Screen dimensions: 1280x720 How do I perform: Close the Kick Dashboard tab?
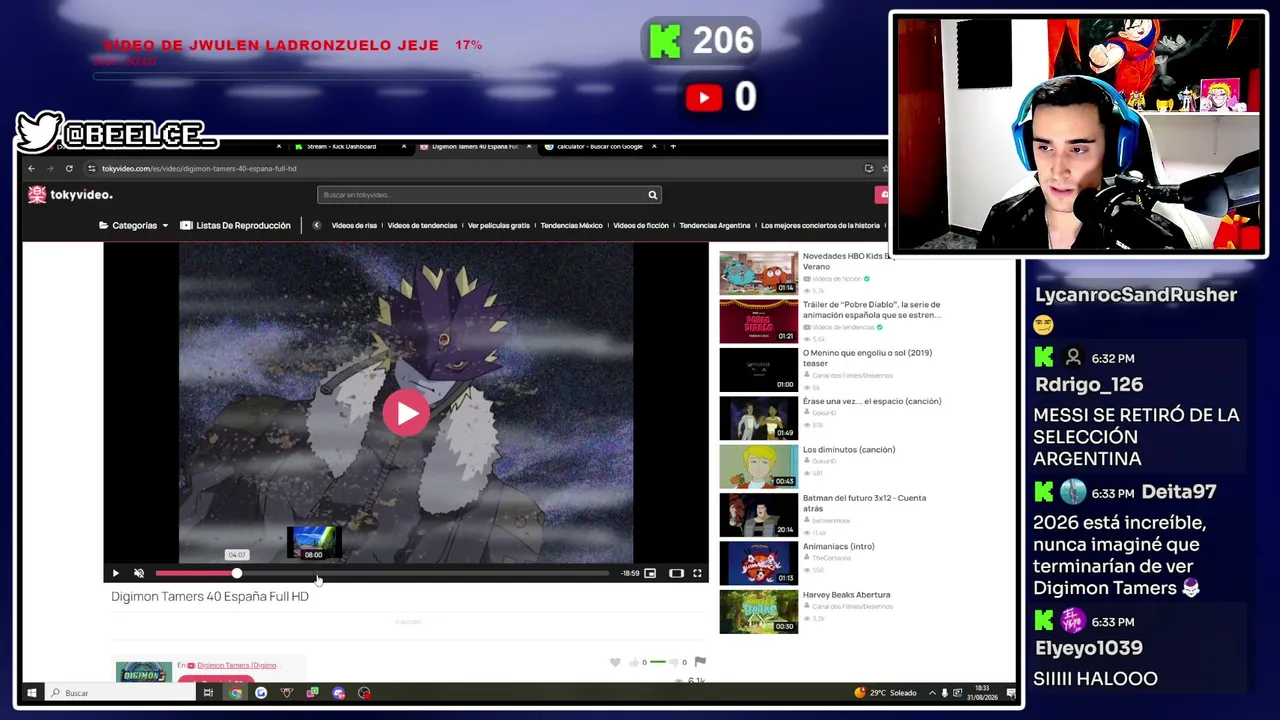(x=404, y=147)
